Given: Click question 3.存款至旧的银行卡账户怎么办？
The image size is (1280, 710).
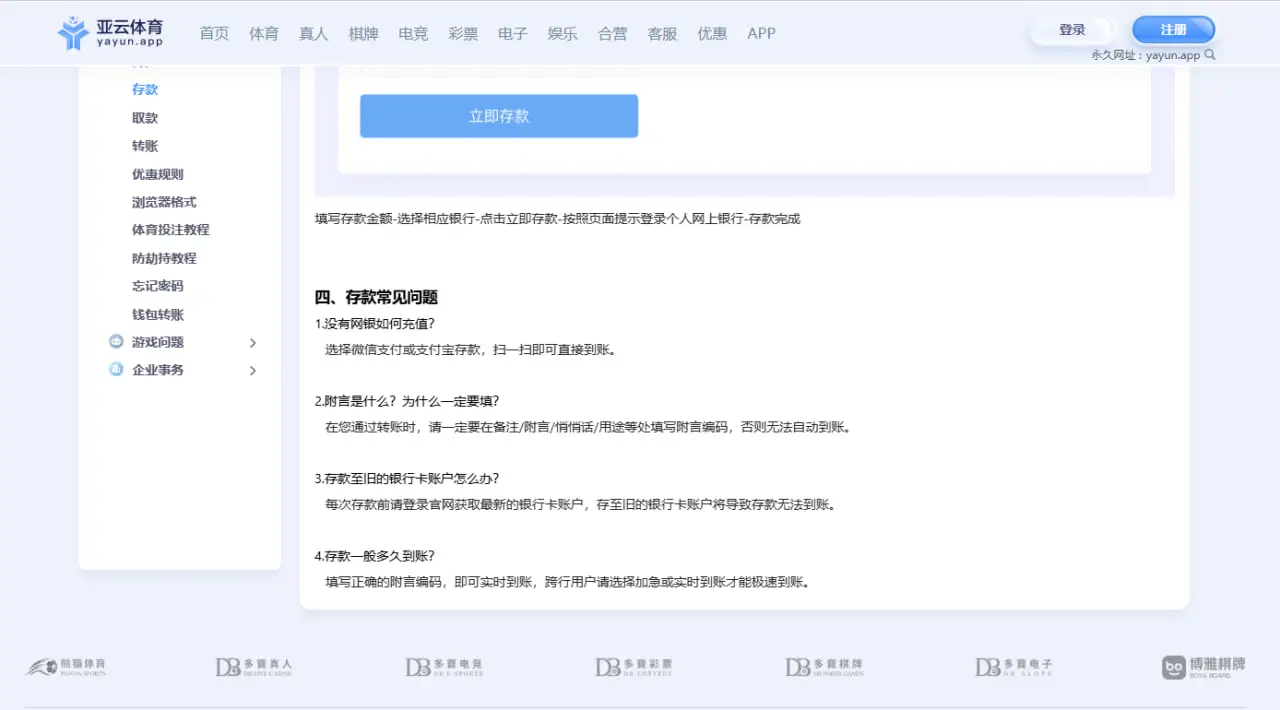Looking at the screenshot, I should [407, 478].
